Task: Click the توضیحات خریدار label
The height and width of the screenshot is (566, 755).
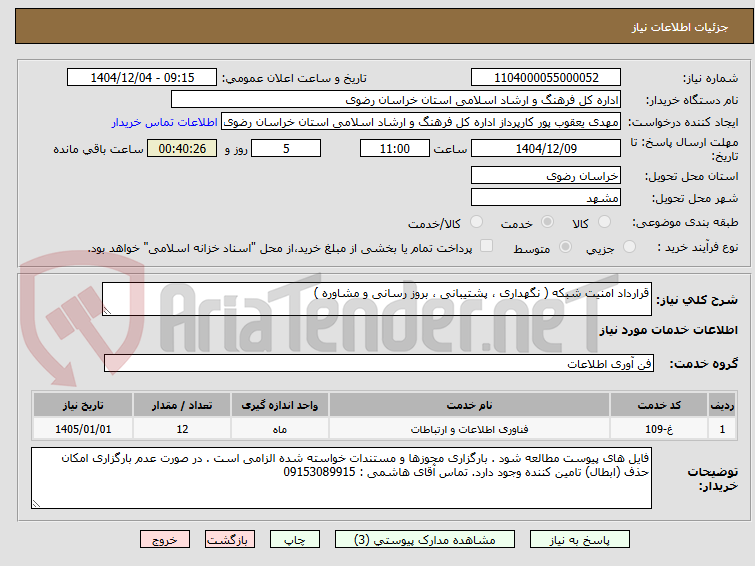Action: click(x=713, y=478)
